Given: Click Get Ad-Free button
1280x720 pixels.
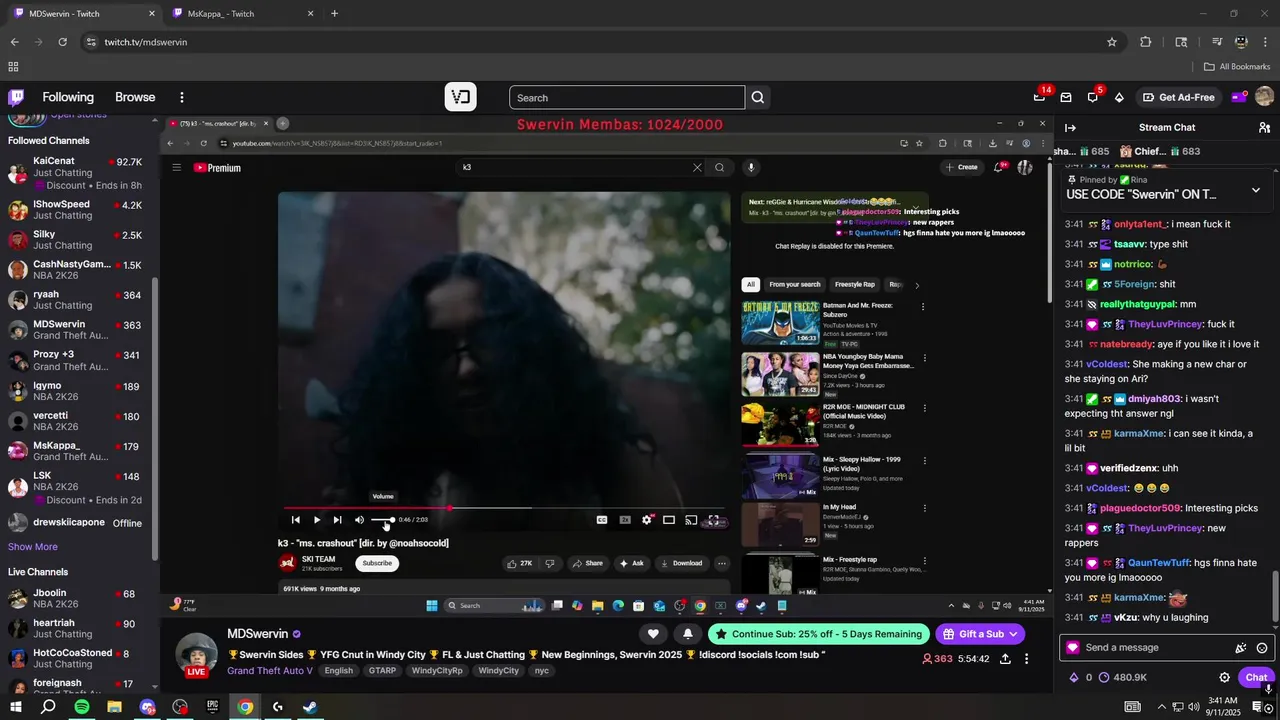Looking at the screenshot, I should coord(1178,97).
